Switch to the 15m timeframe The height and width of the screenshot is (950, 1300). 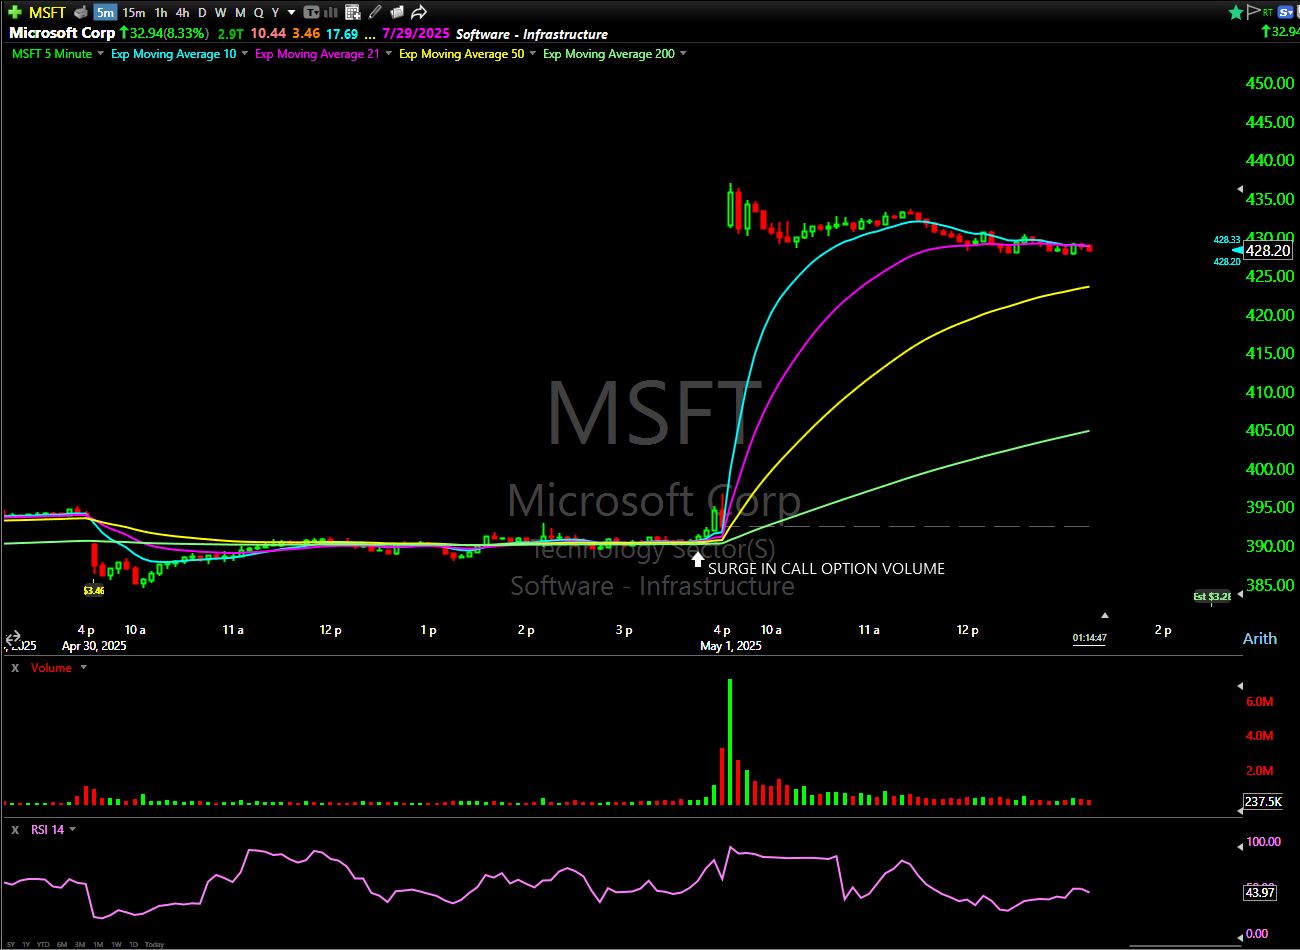pos(134,12)
